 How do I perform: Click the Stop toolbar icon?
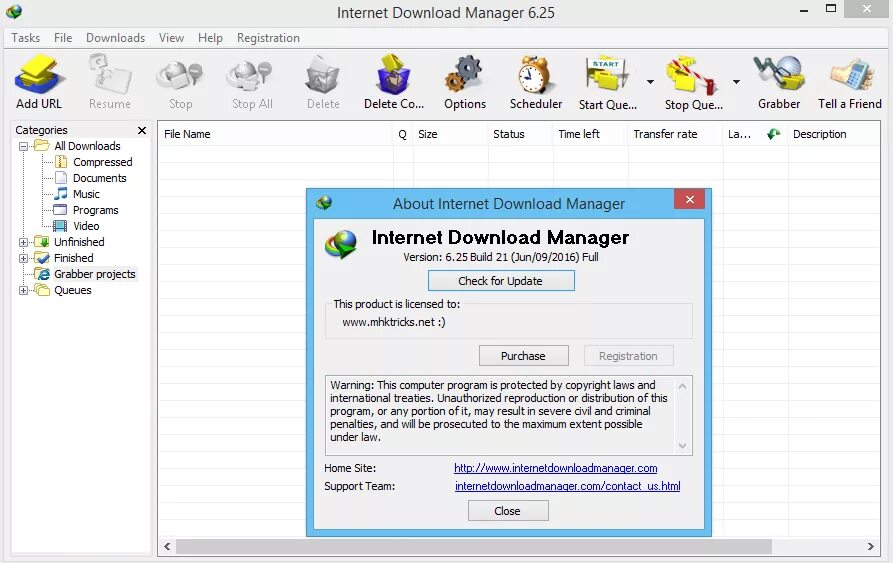click(x=180, y=81)
